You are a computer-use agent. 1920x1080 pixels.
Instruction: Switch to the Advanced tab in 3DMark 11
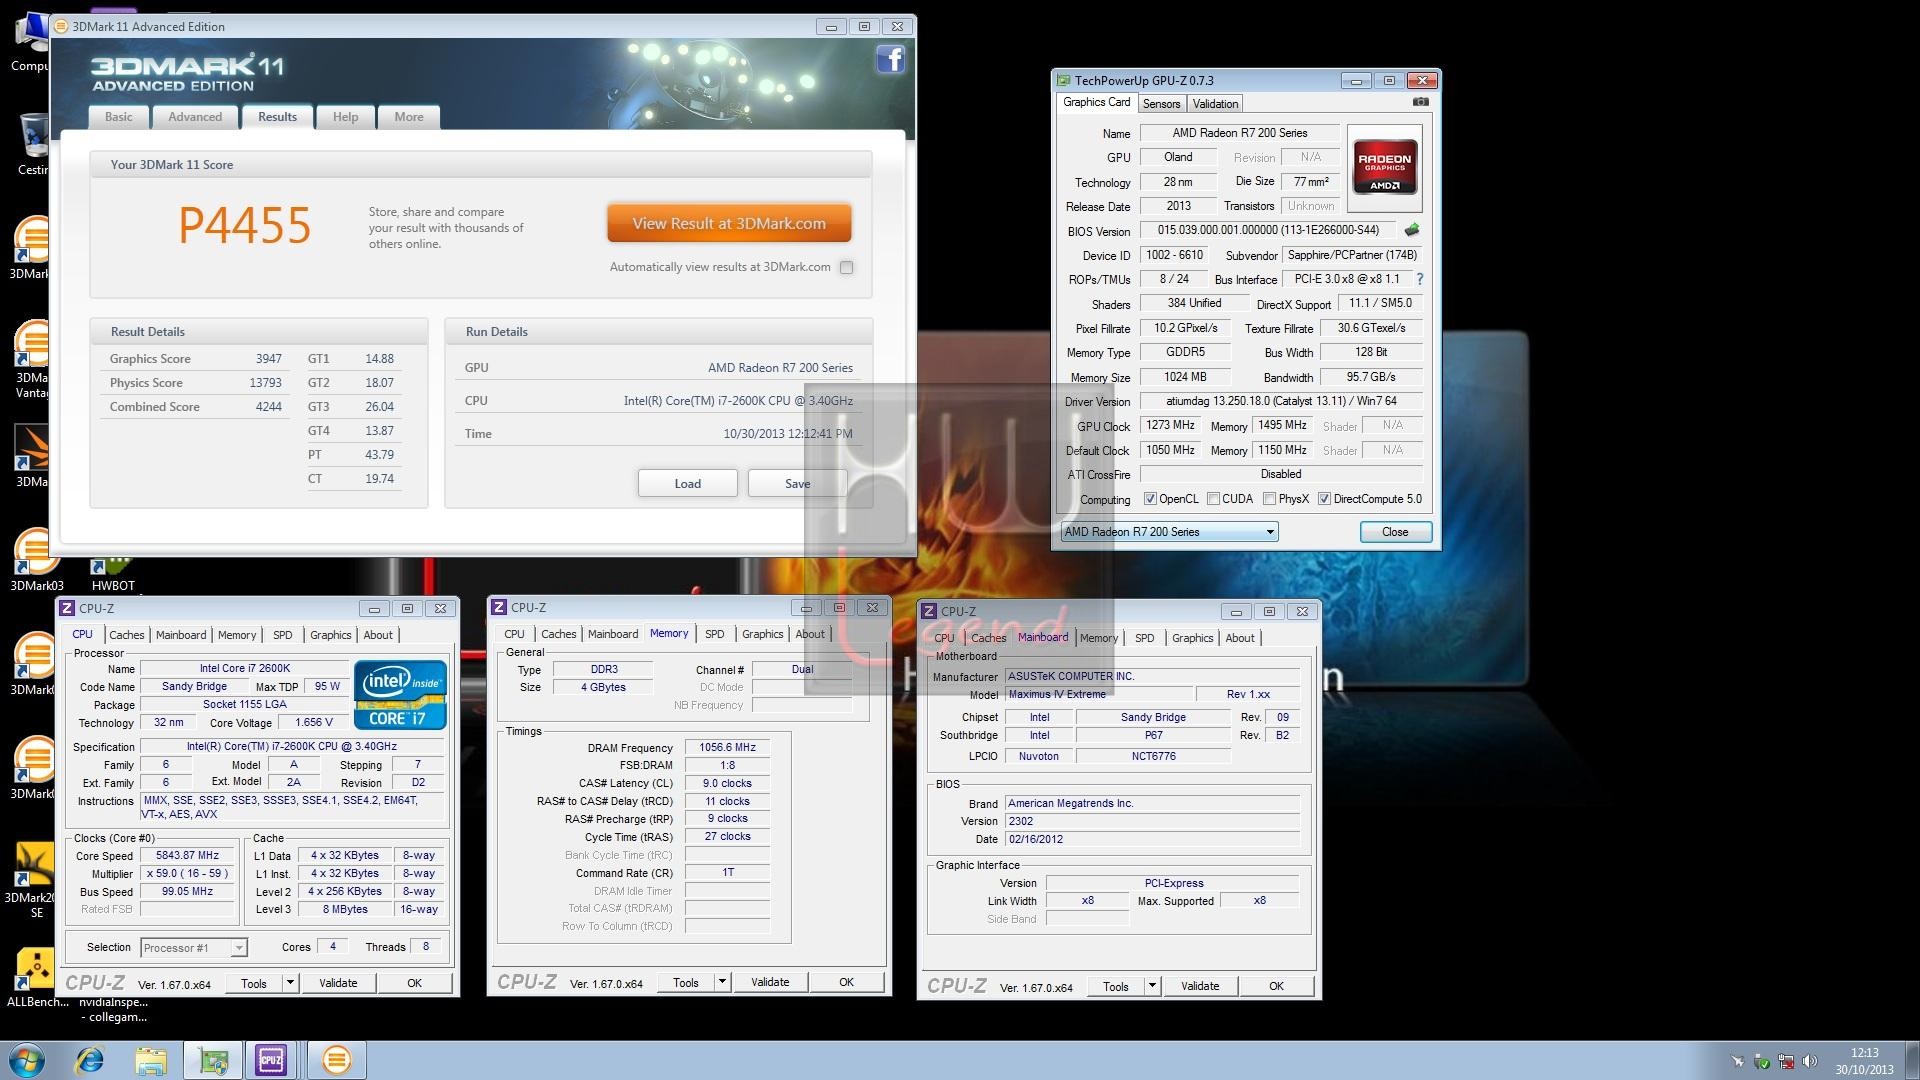(195, 117)
